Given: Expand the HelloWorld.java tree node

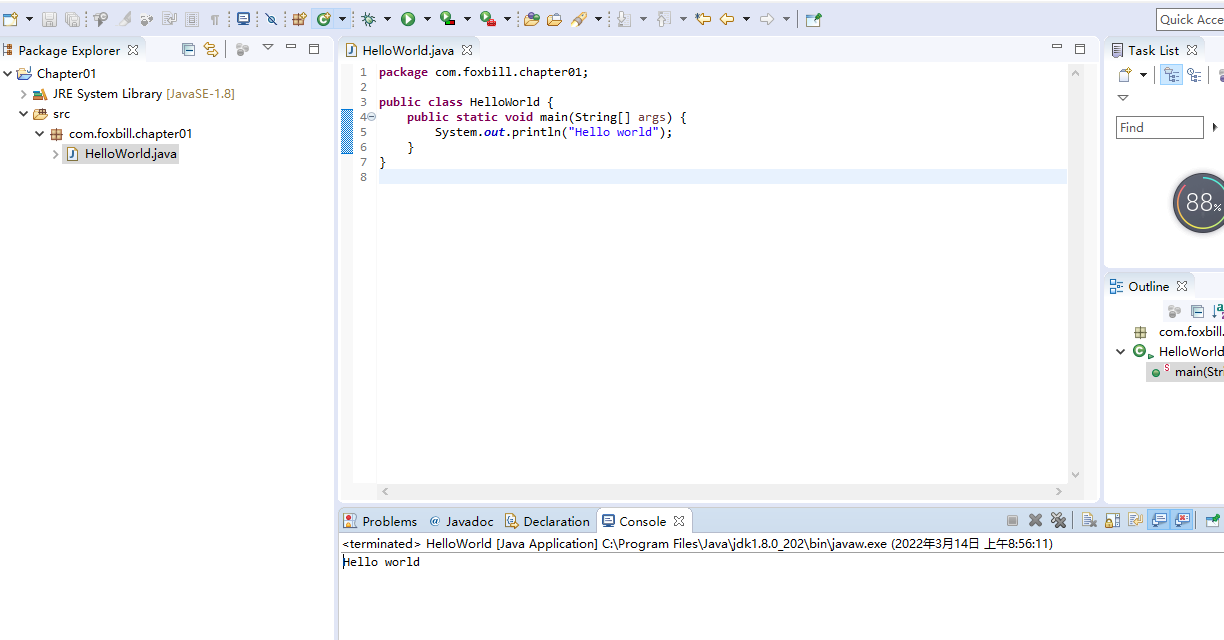Looking at the screenshot, I should (x=56, y=154).
